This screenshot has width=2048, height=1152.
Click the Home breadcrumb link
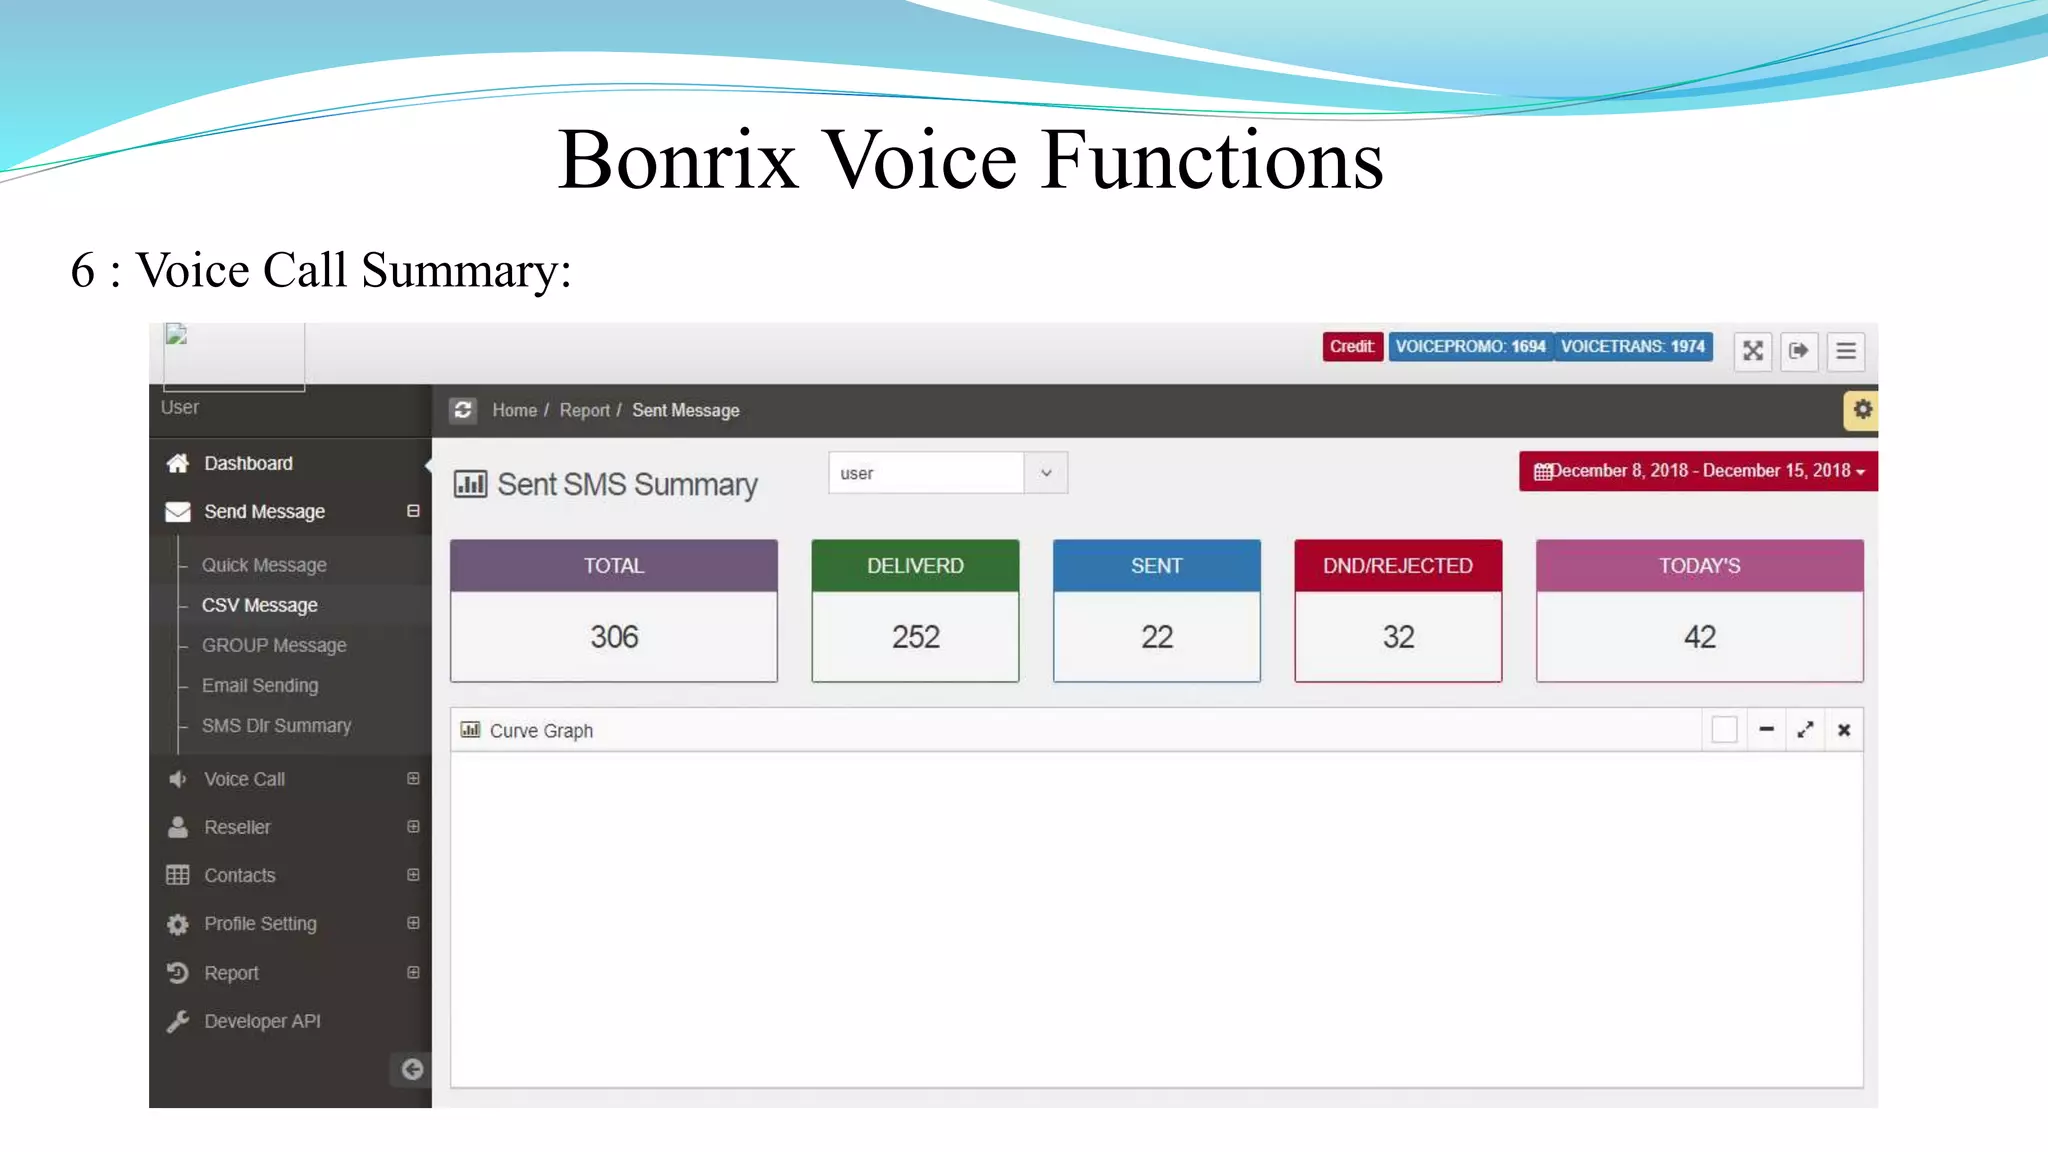[x=514, y=410]
